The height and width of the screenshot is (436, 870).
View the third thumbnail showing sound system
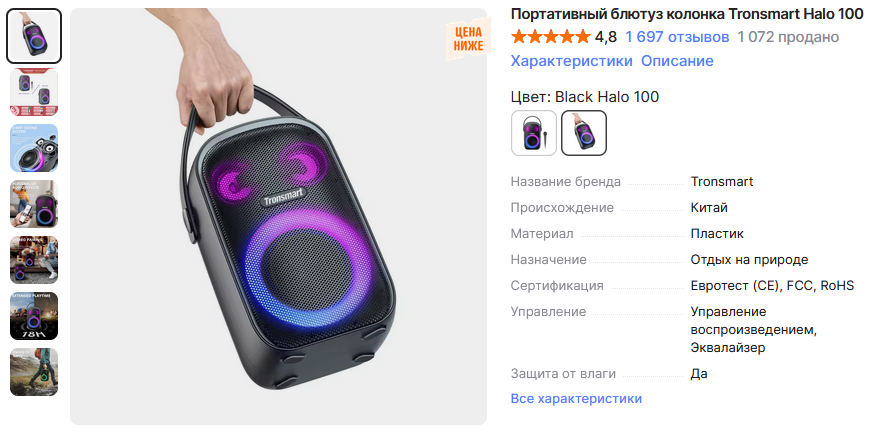point(34,148)
